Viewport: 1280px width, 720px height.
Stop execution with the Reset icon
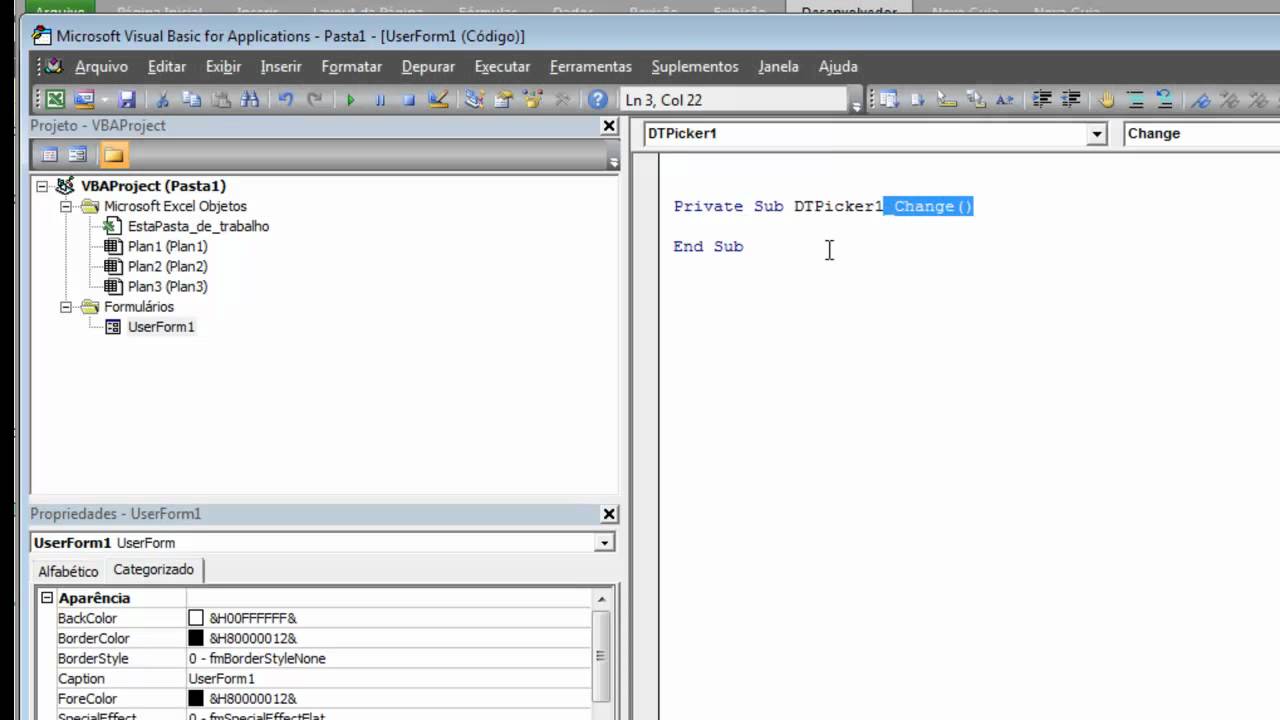[409, 100]
